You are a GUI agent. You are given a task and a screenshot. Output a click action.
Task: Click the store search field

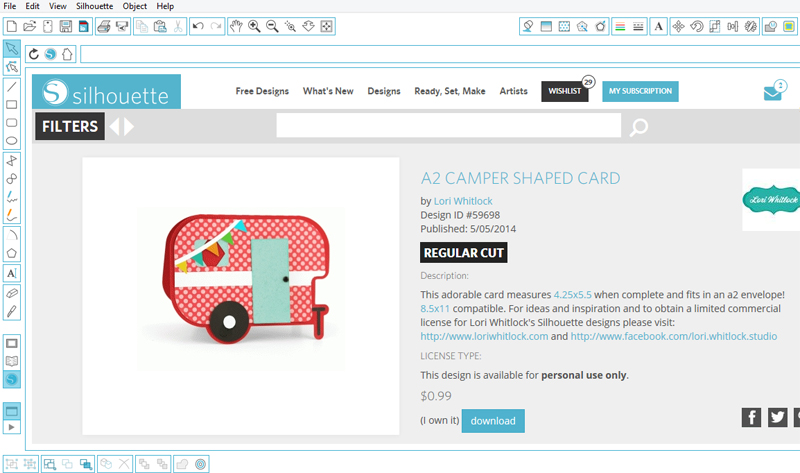[x=449, y=126]
